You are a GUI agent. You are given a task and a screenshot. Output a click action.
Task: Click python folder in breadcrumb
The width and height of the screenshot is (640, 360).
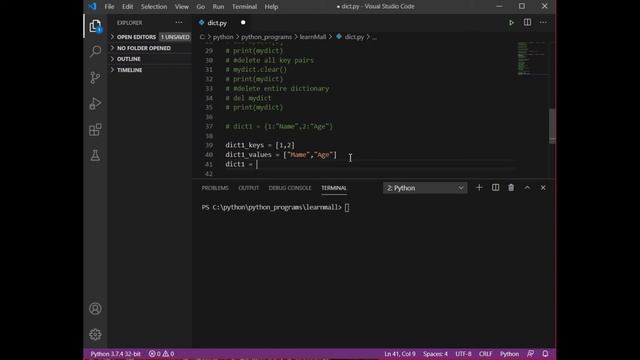223,37
